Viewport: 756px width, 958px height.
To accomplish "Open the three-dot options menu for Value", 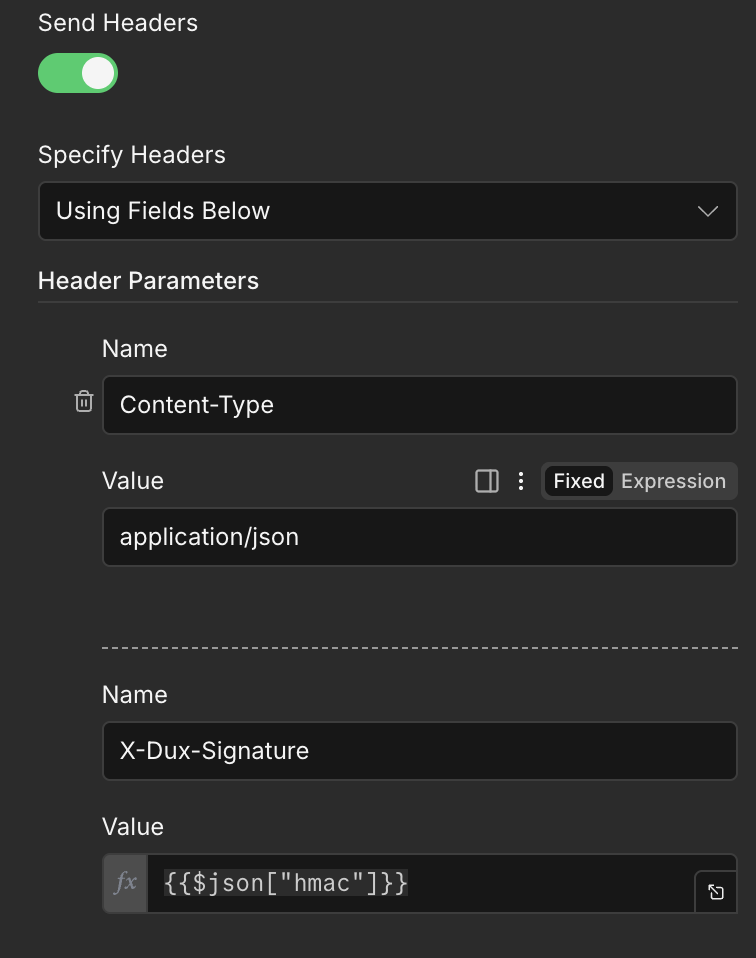I will tap(520, 482).
